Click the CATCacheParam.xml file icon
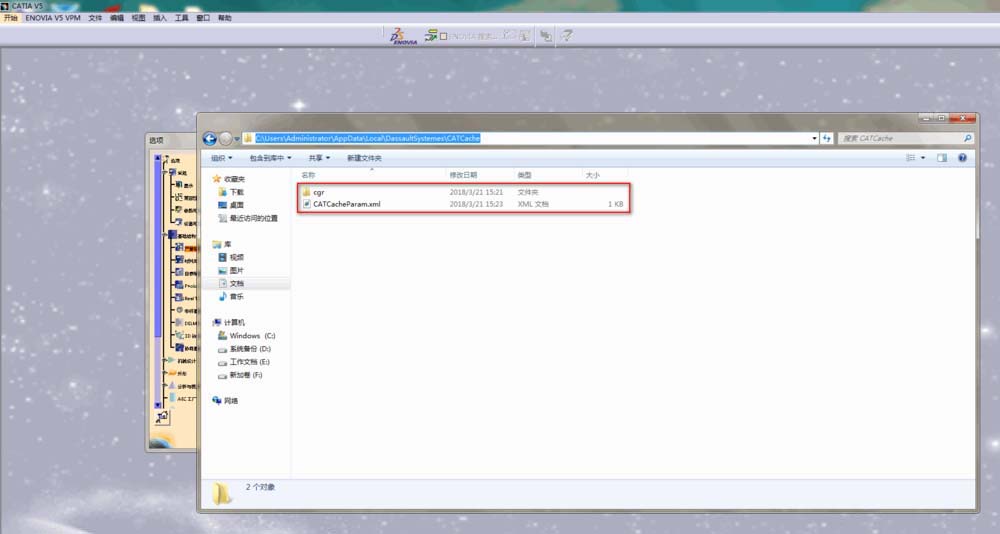This screenshot has height=534, width=1000. (x=306, y=204)
